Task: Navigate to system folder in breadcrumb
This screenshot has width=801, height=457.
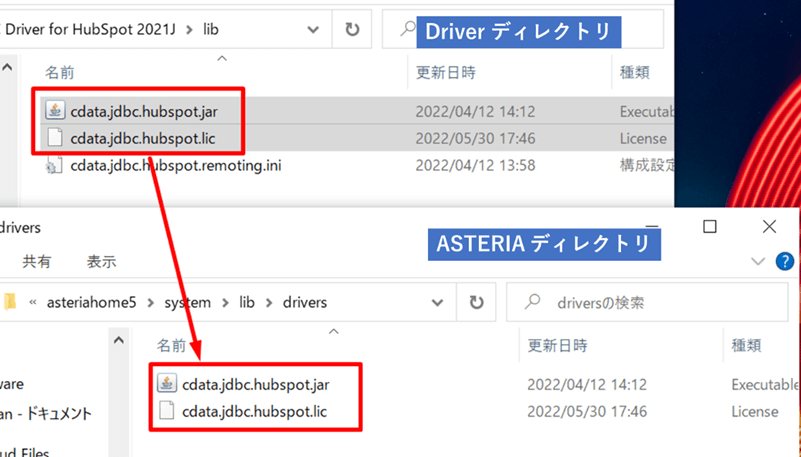Action: click(x=187, y=302)
